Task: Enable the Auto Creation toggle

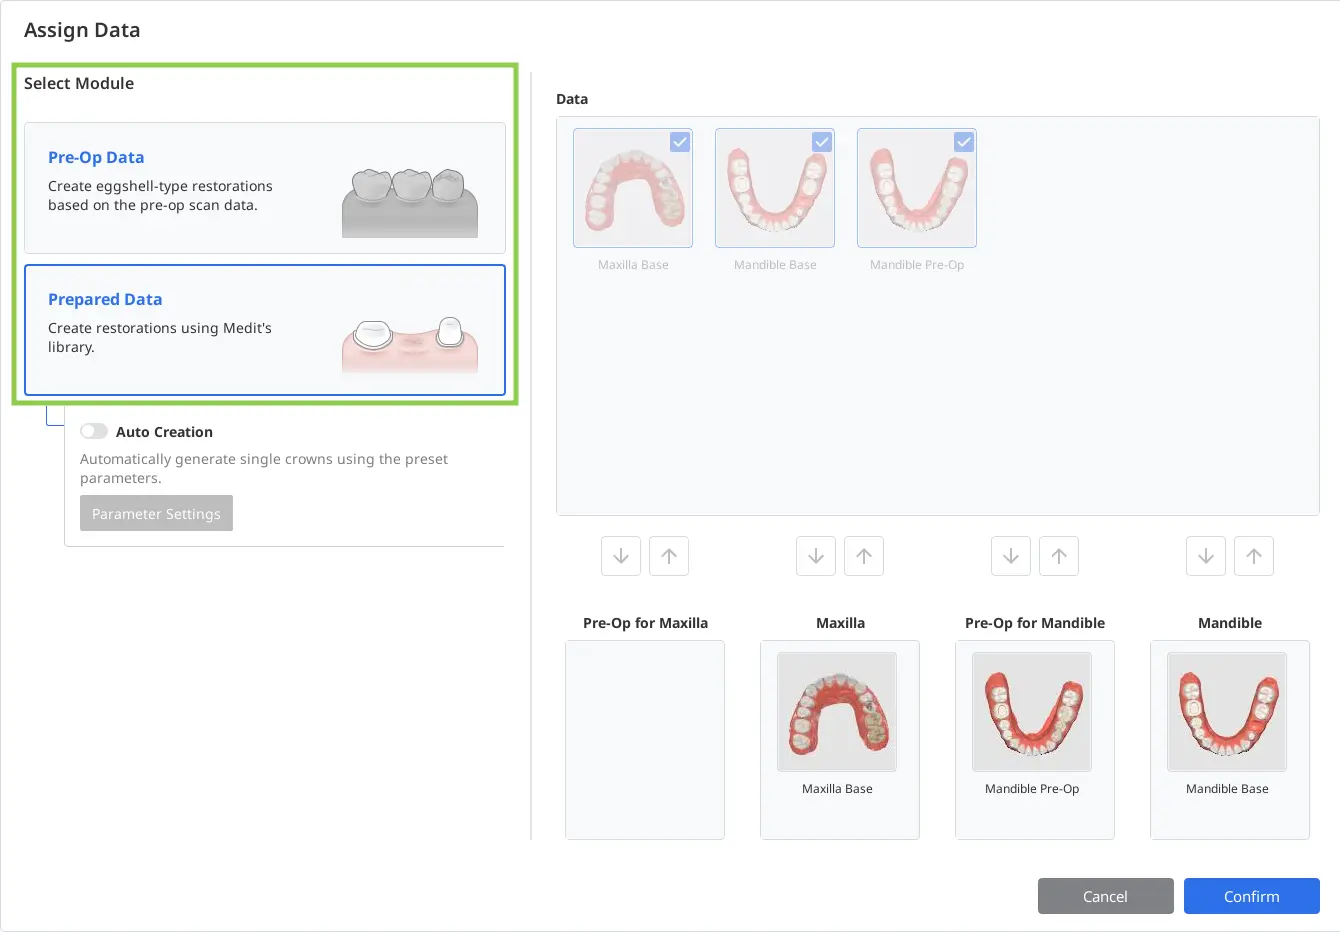Action: (x=94, y=432)
